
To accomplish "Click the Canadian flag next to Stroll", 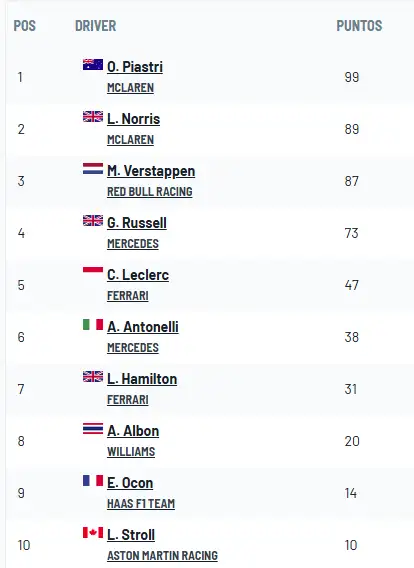I will click(x=93, y=532).
